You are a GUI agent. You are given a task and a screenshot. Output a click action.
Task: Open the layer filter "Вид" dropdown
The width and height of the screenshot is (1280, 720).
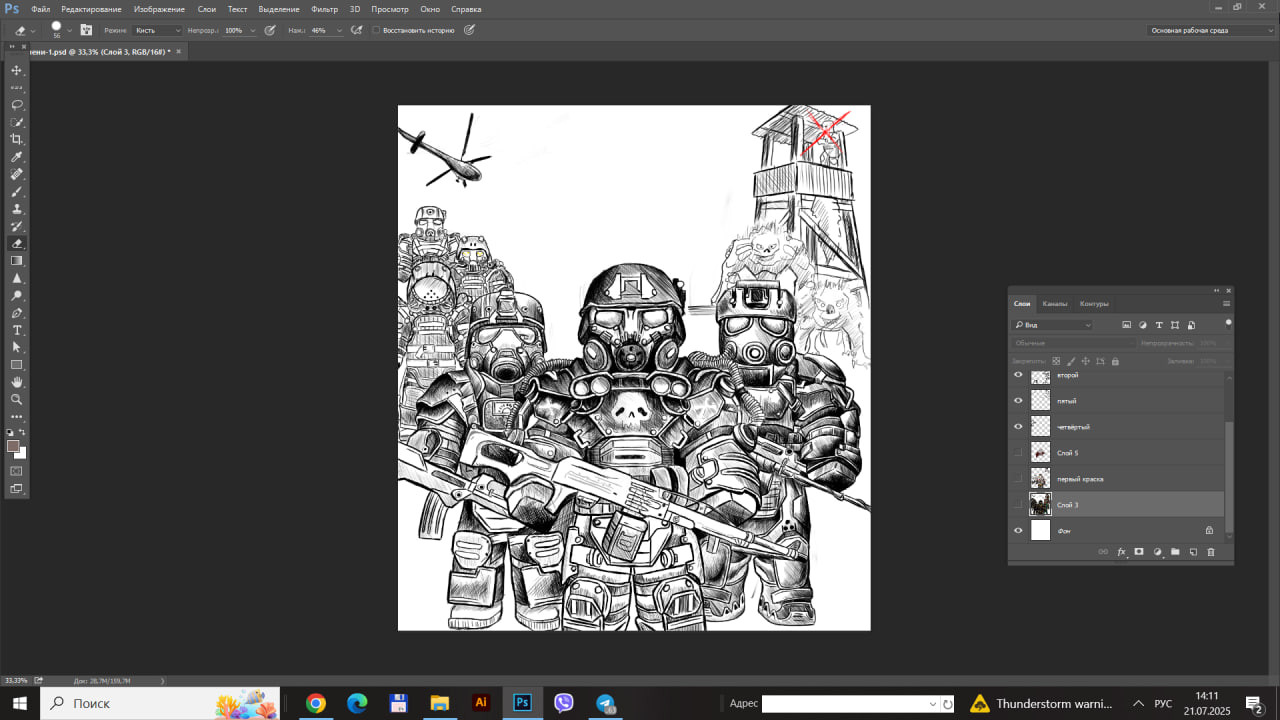(1052, 325)
